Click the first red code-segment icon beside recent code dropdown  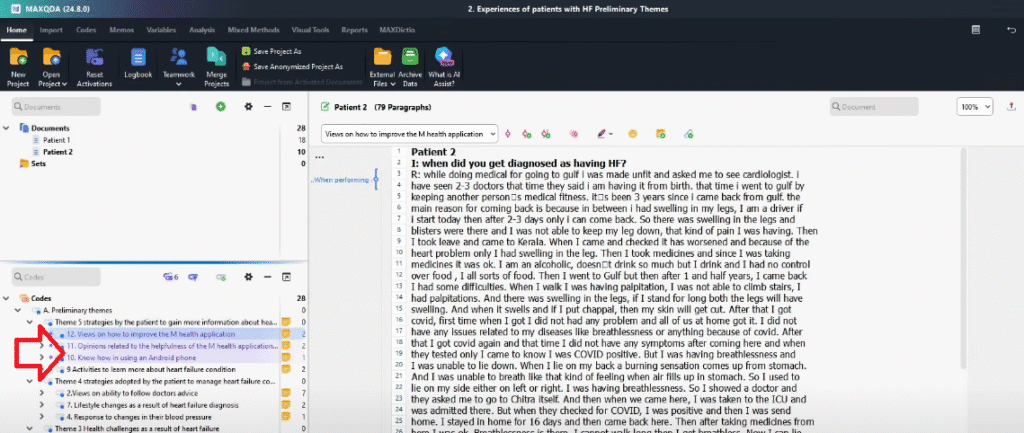(x=508, y=133)
